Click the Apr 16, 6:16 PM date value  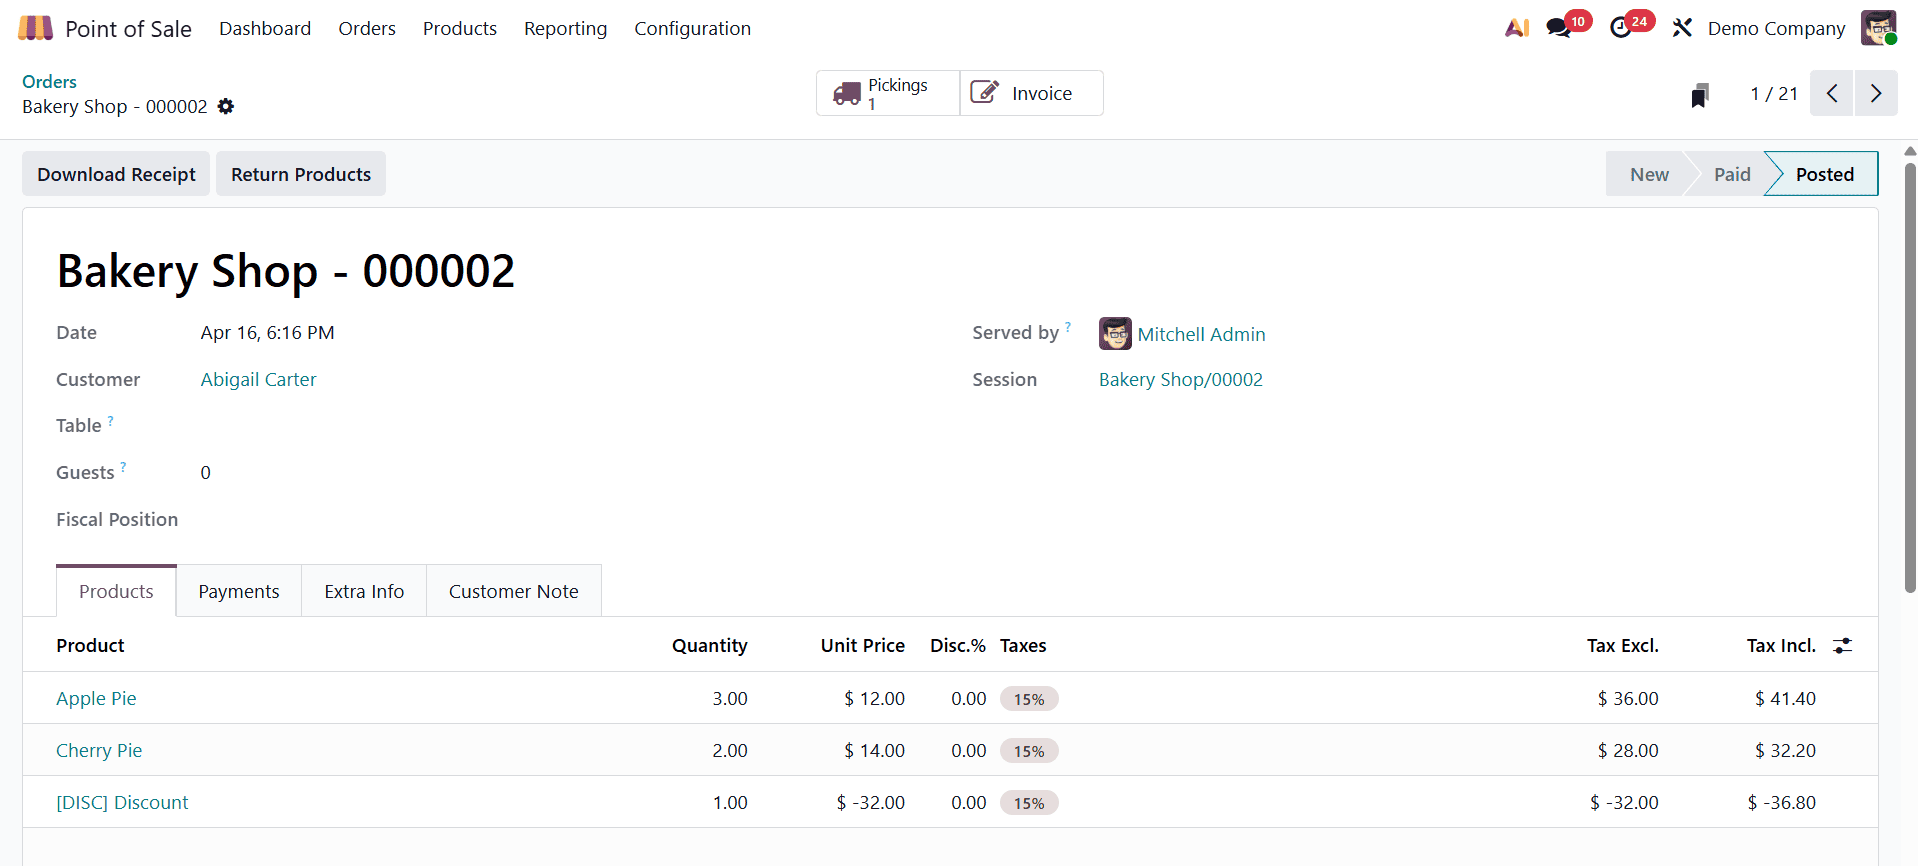click(x=267, y=332)
